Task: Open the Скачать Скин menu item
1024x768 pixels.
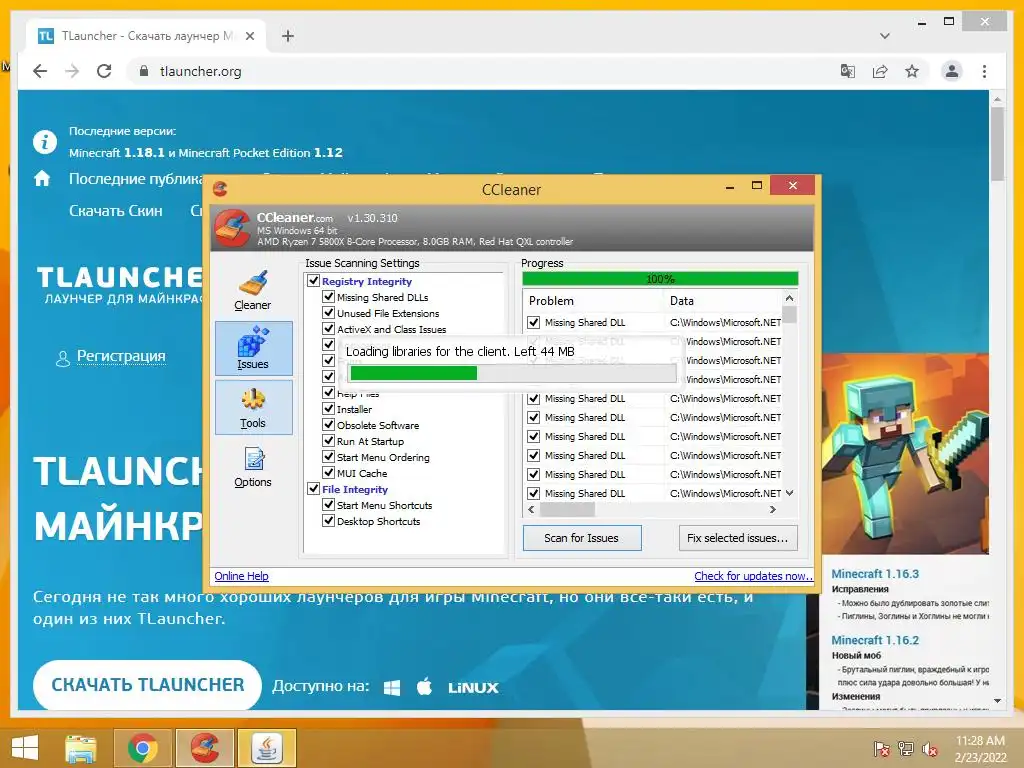Action: pyautogui.click(x=116, y=210)
